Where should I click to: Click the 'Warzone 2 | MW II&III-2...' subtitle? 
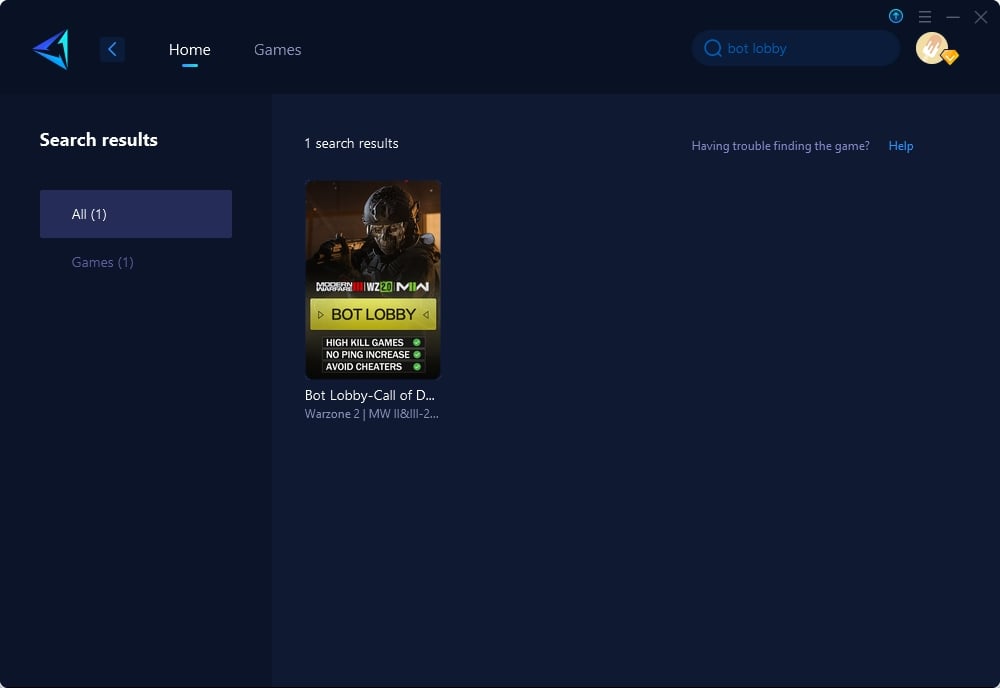pos(371,414)
